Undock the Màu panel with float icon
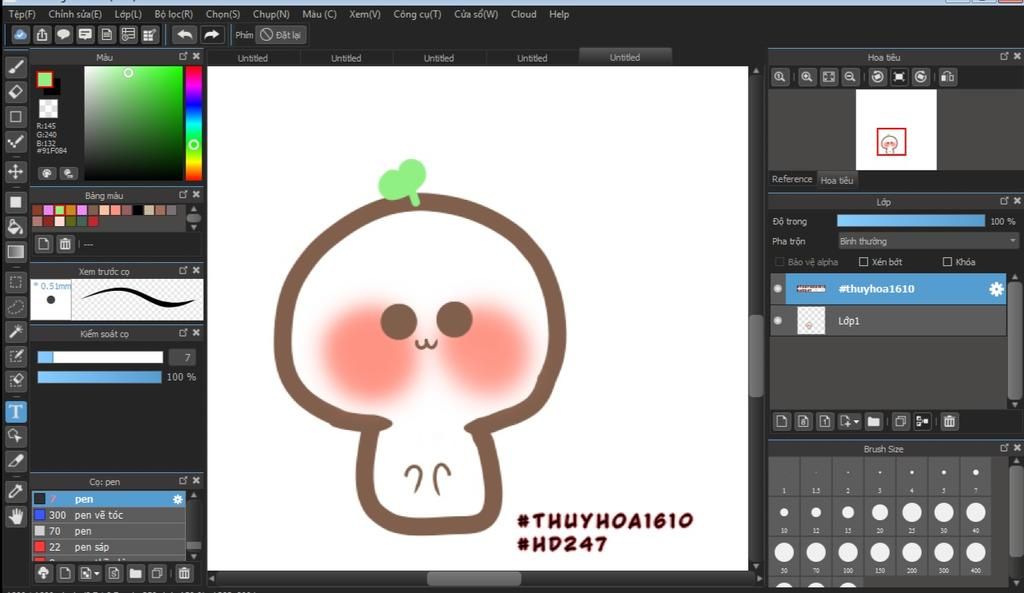This screenshot has width=1024, height=593. pyautogui.click(x=183, y=57)
